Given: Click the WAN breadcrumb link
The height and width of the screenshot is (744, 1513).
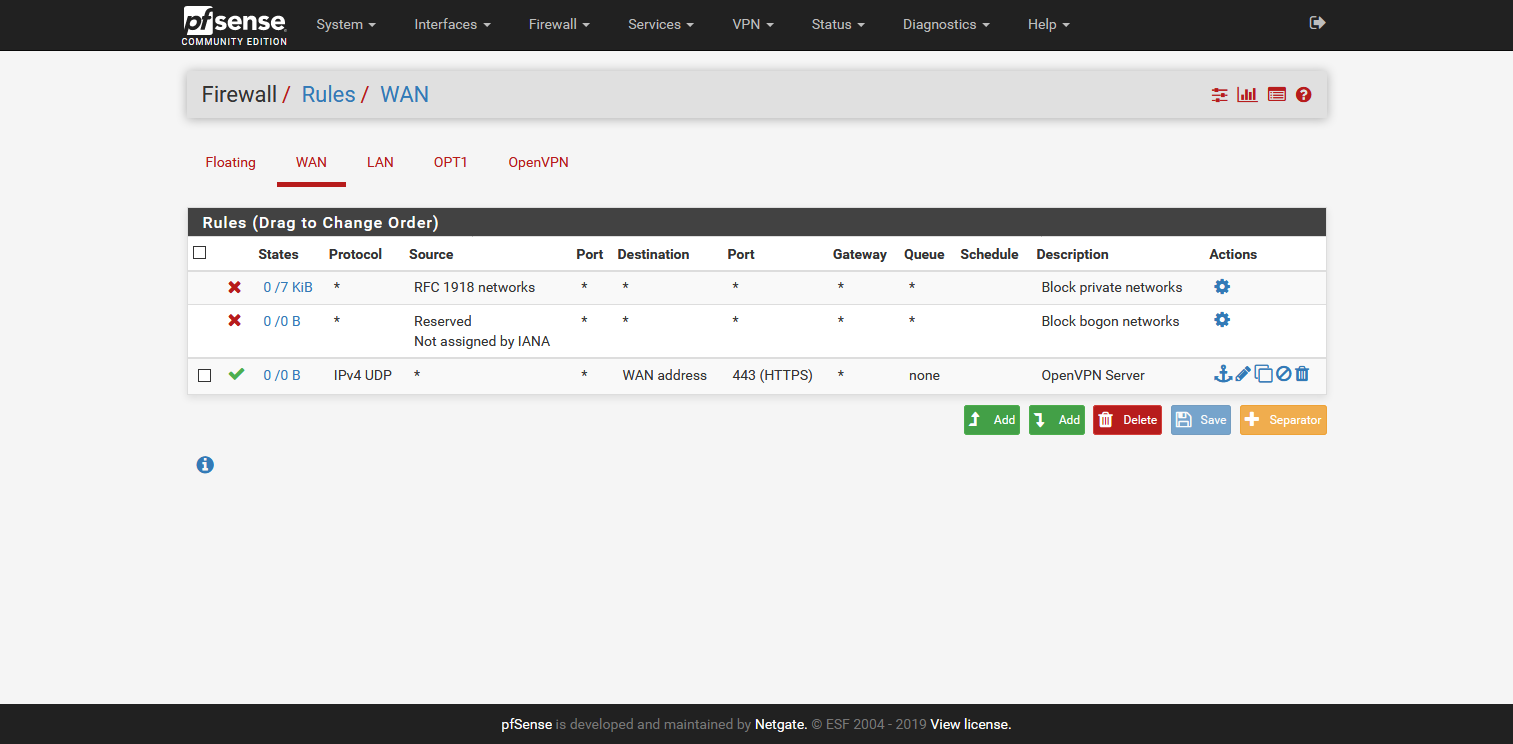Looking at the screenshot, I should (x=405, y=94).
